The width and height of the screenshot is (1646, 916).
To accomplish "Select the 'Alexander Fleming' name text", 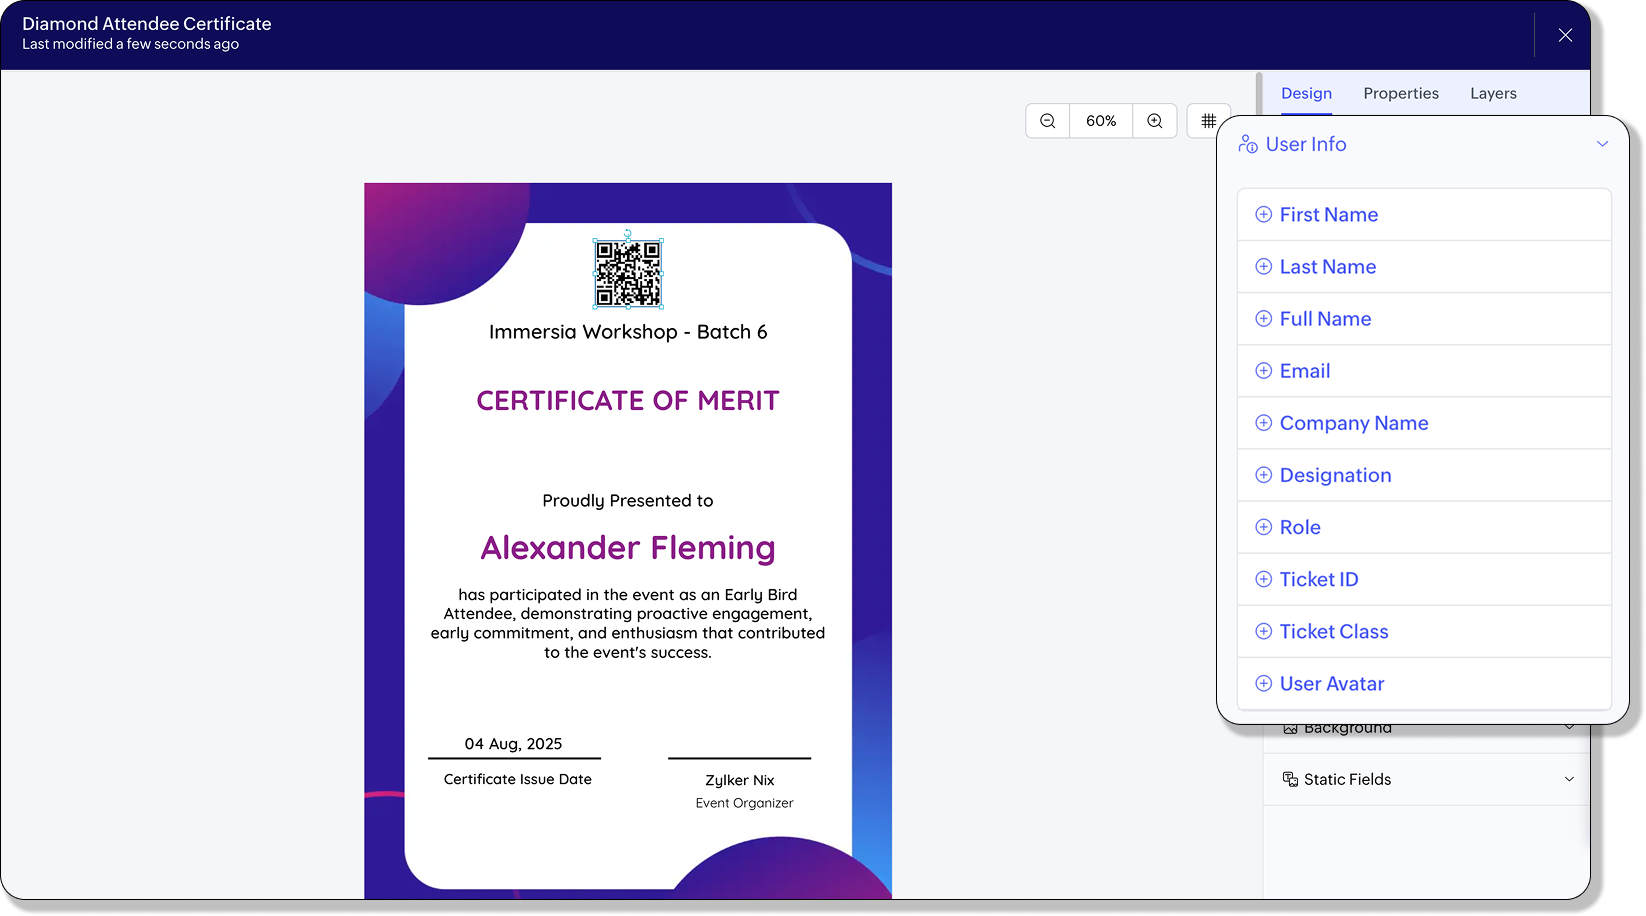I will click(628, 548).
